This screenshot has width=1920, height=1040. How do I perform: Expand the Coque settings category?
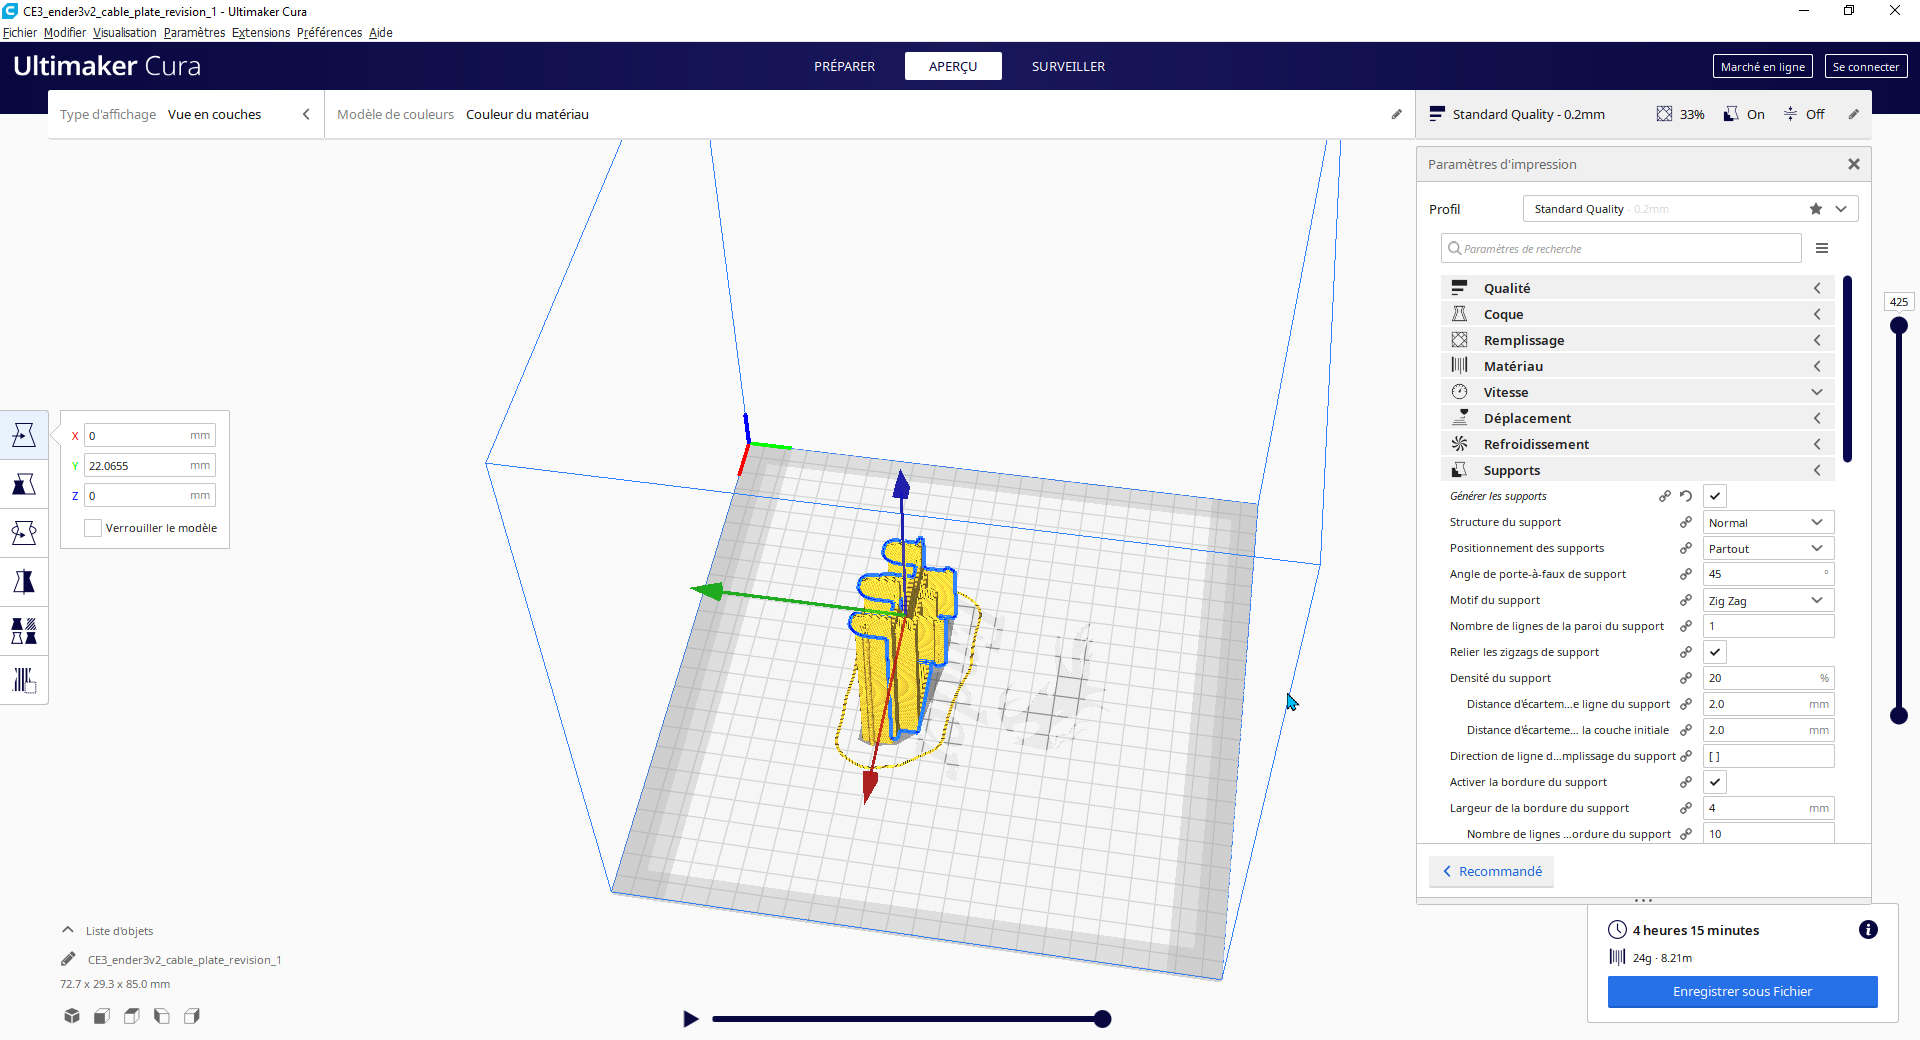pyautogui.click(x=1638, y=314)
